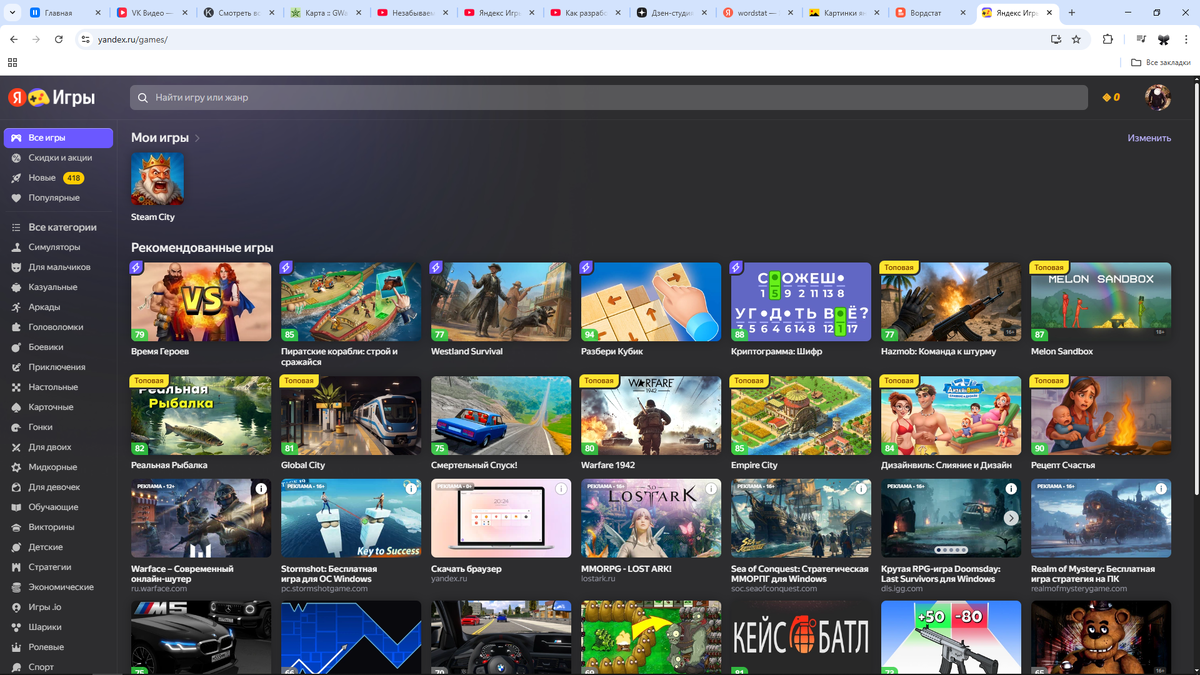1200x675 pixels.
Task: Advance Doomsday ad carousel with arrow
Action: [1011, 518]
